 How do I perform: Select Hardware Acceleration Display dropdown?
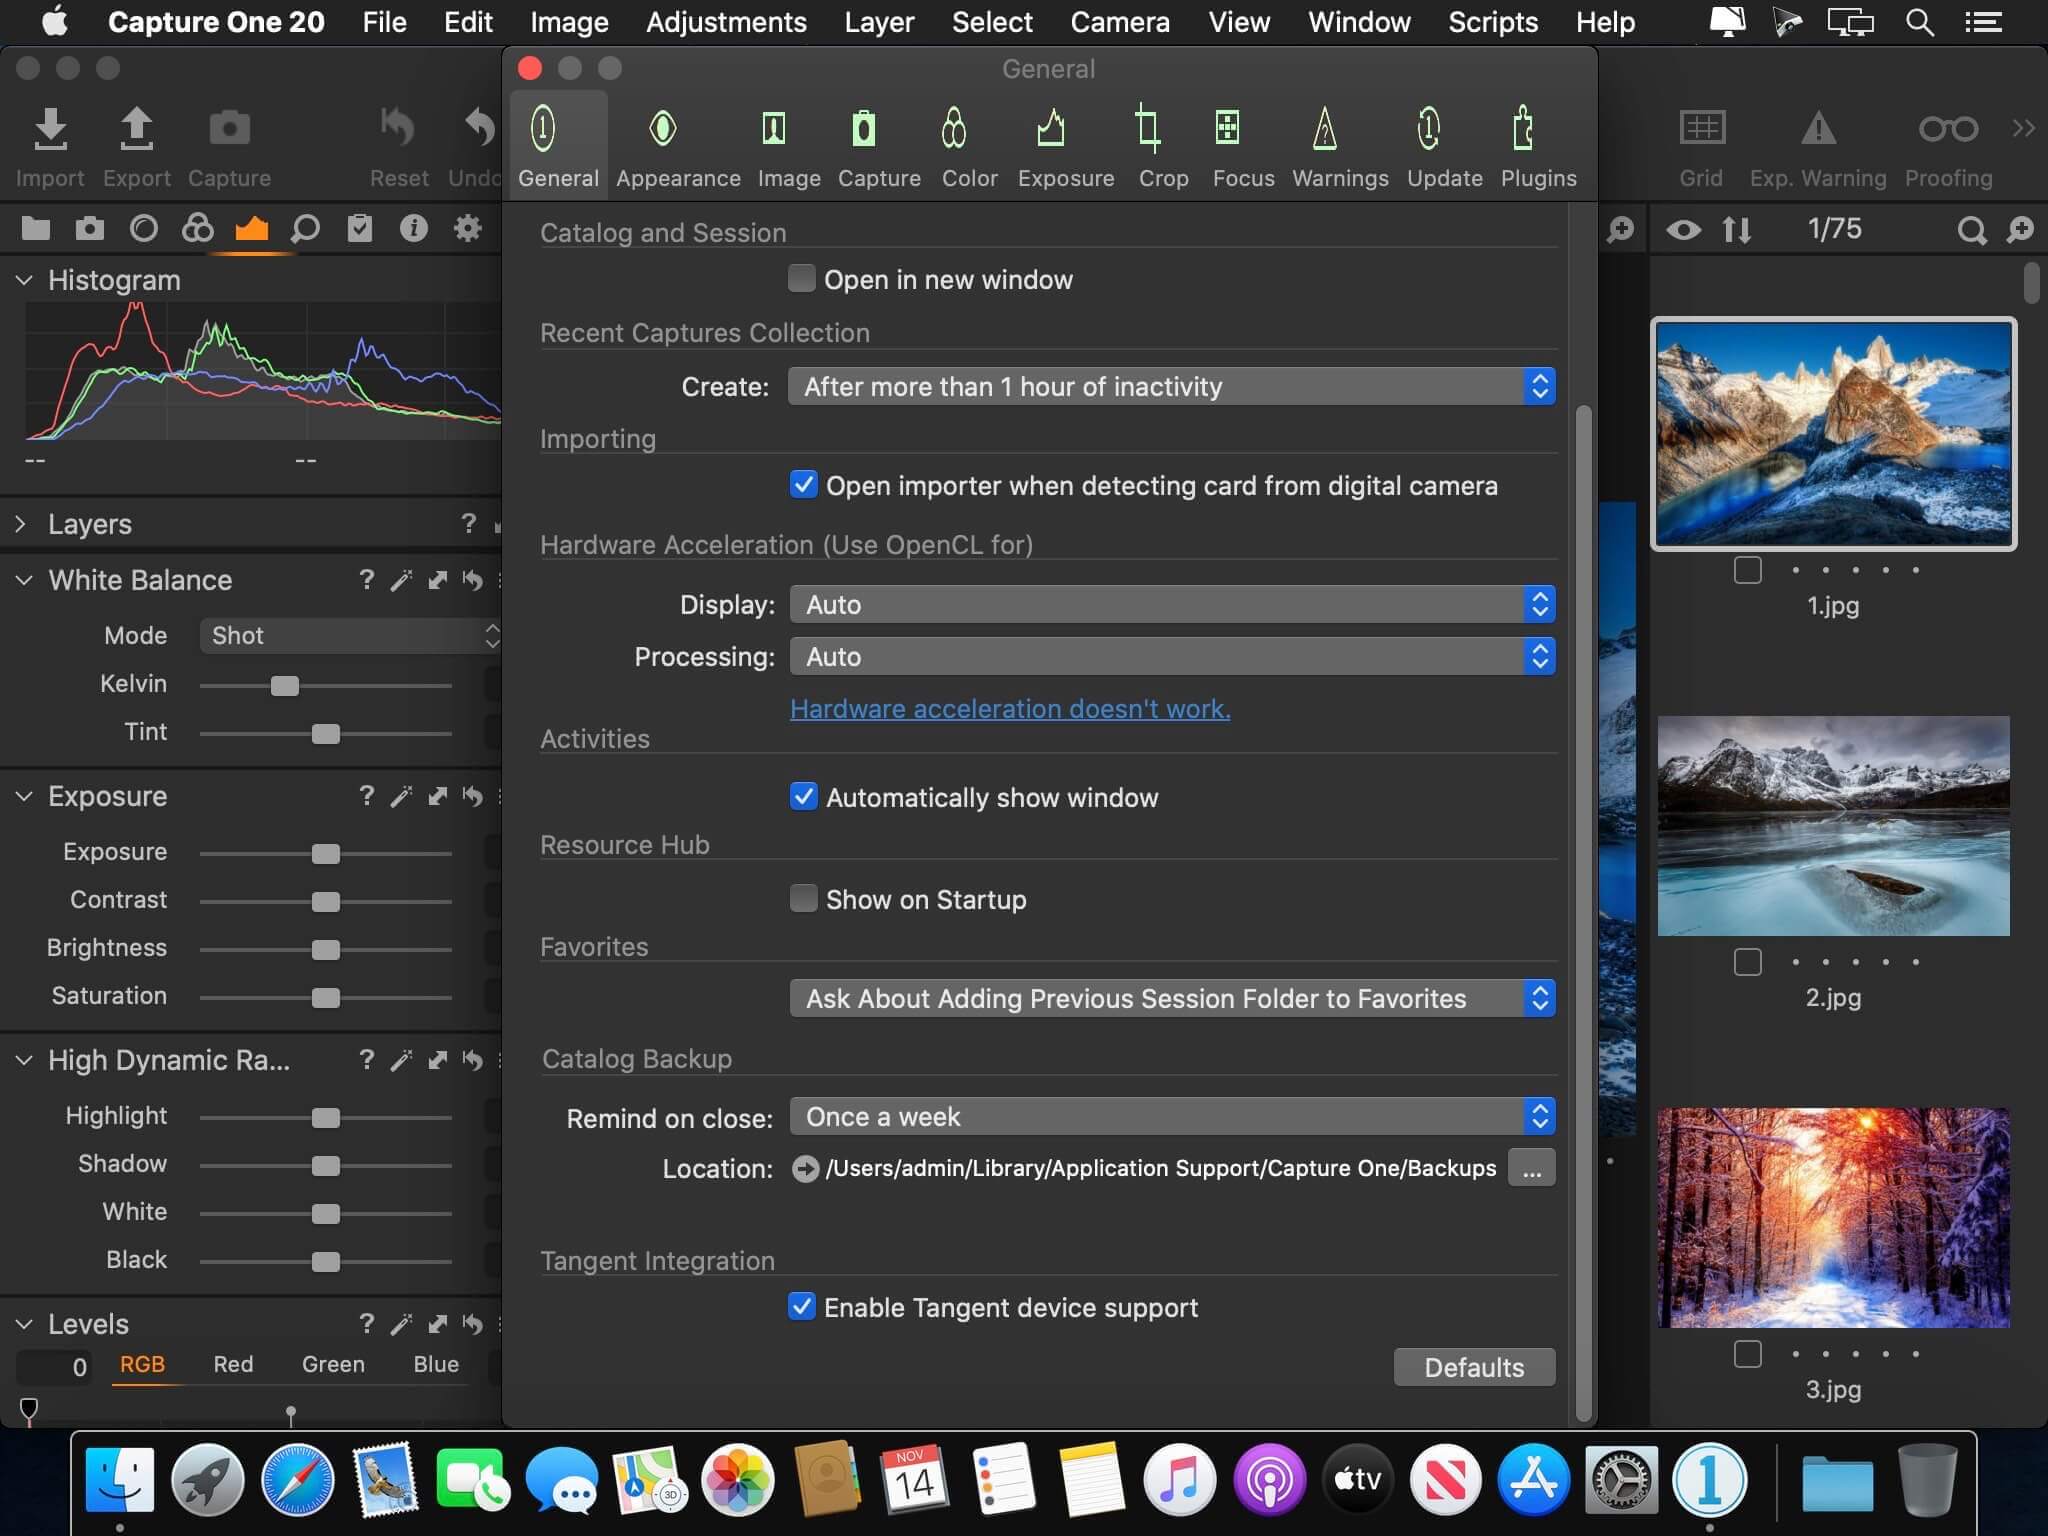1171,603
